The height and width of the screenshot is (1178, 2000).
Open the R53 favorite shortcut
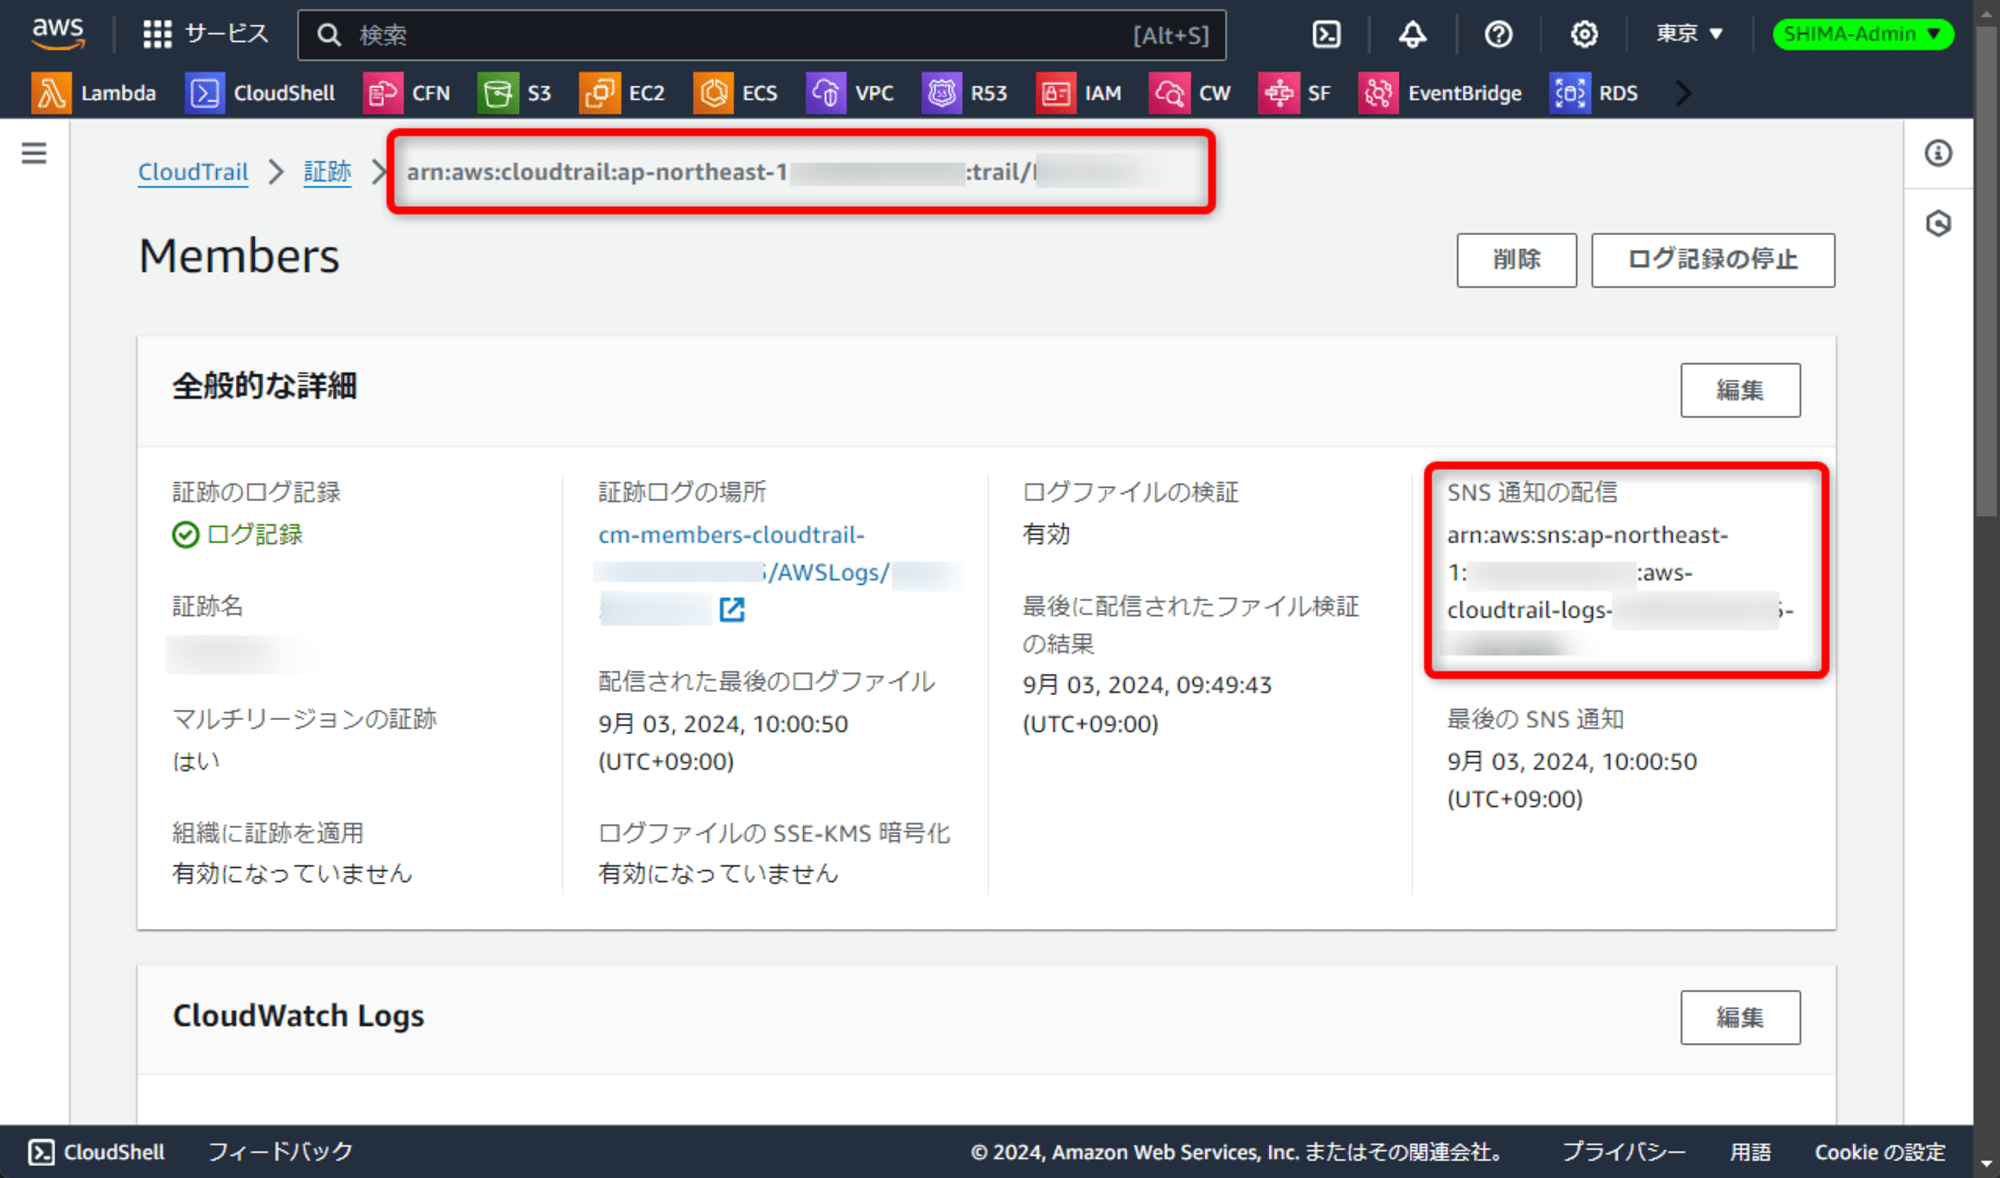coord(965,93)
